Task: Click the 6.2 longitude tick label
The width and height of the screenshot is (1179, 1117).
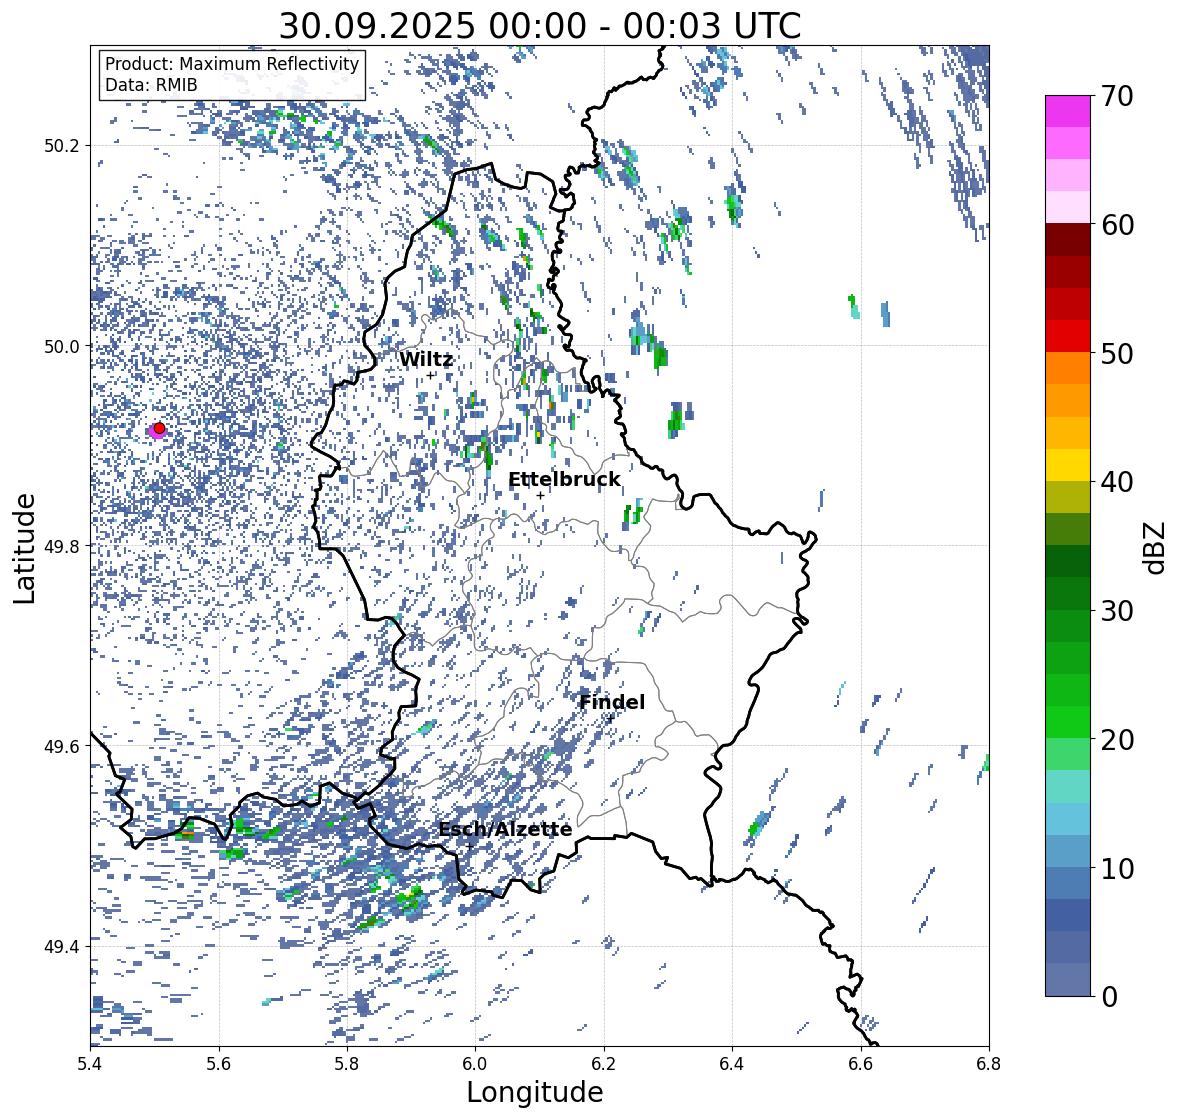Action: pos(604,1064)
